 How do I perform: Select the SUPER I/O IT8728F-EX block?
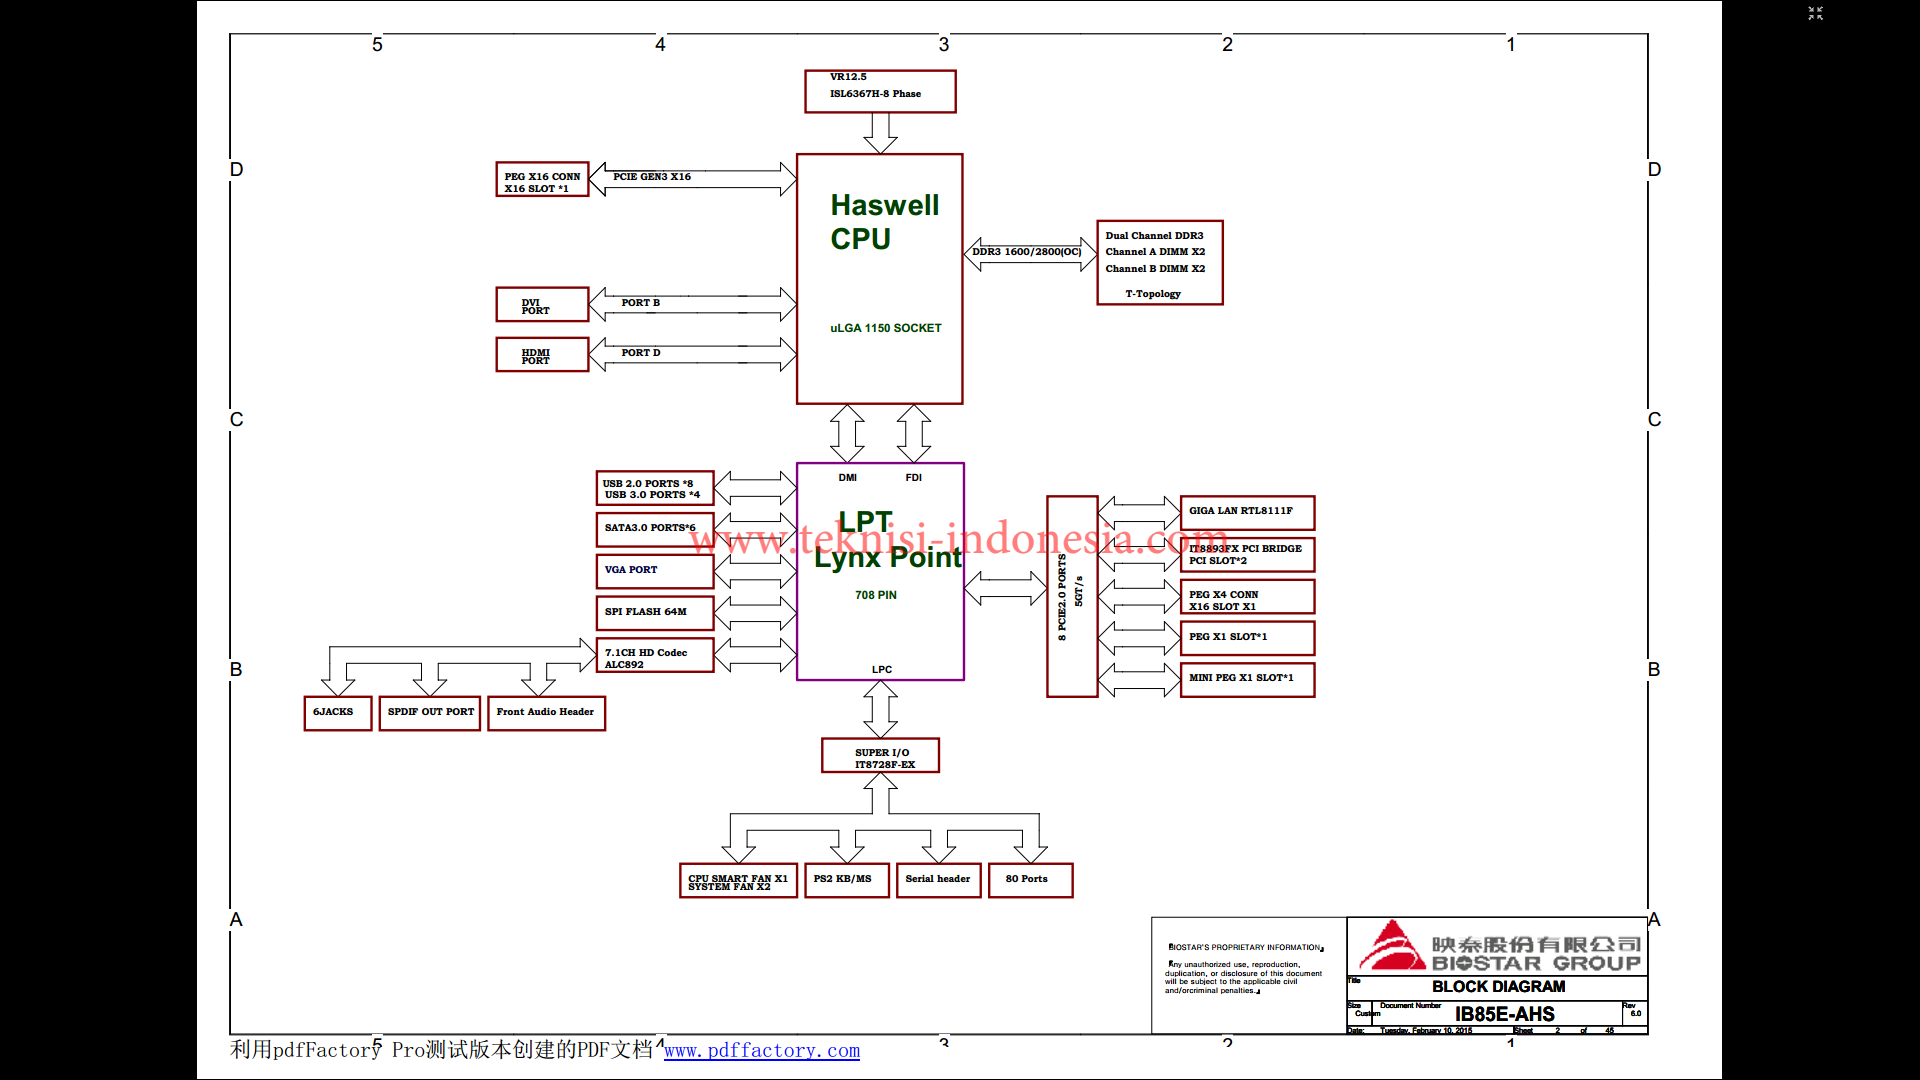pyautogui.click(x=880, y=756)
